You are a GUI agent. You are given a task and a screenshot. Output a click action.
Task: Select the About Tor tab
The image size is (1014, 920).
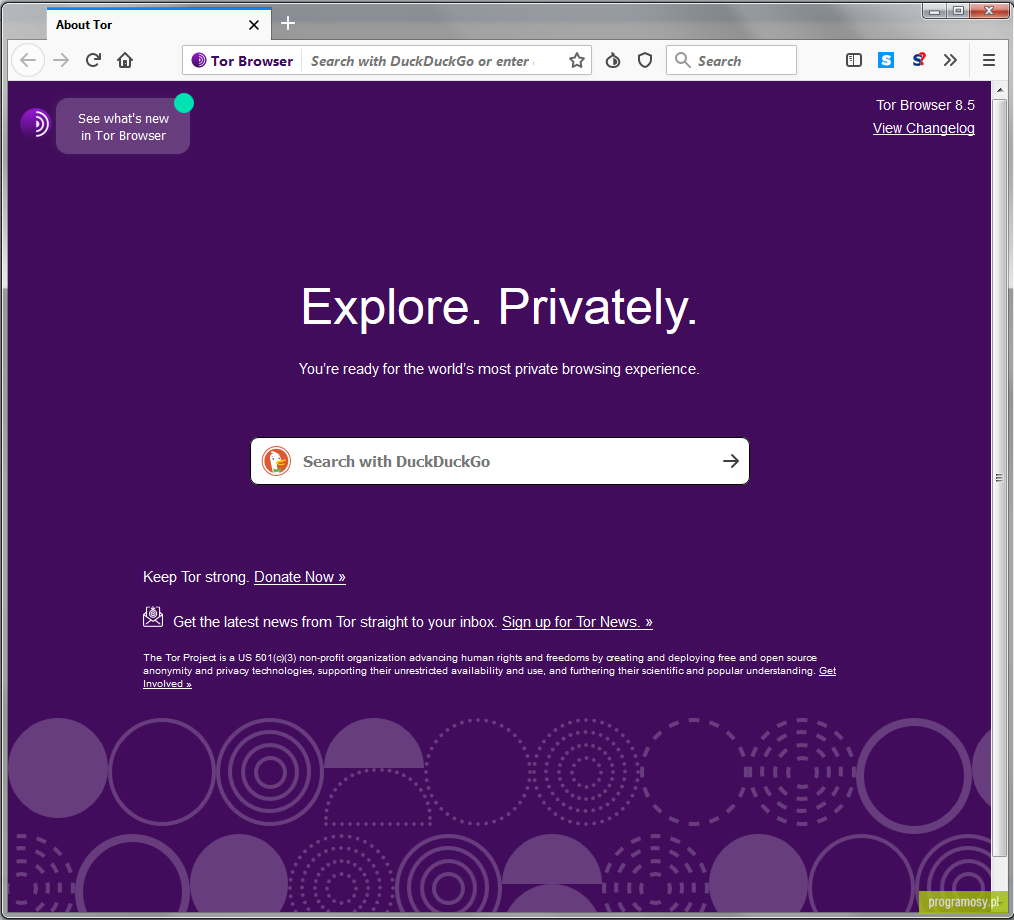[159, 25]
